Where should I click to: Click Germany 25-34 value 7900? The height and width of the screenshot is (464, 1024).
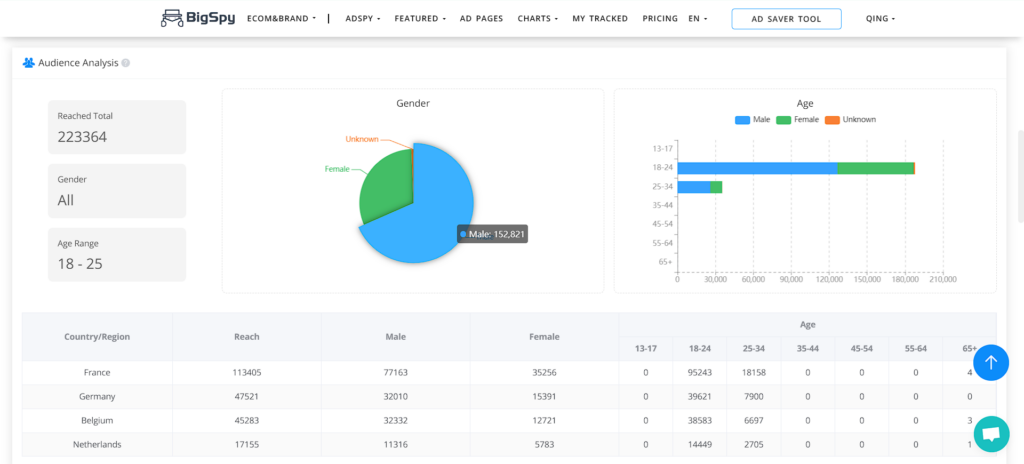754,396
